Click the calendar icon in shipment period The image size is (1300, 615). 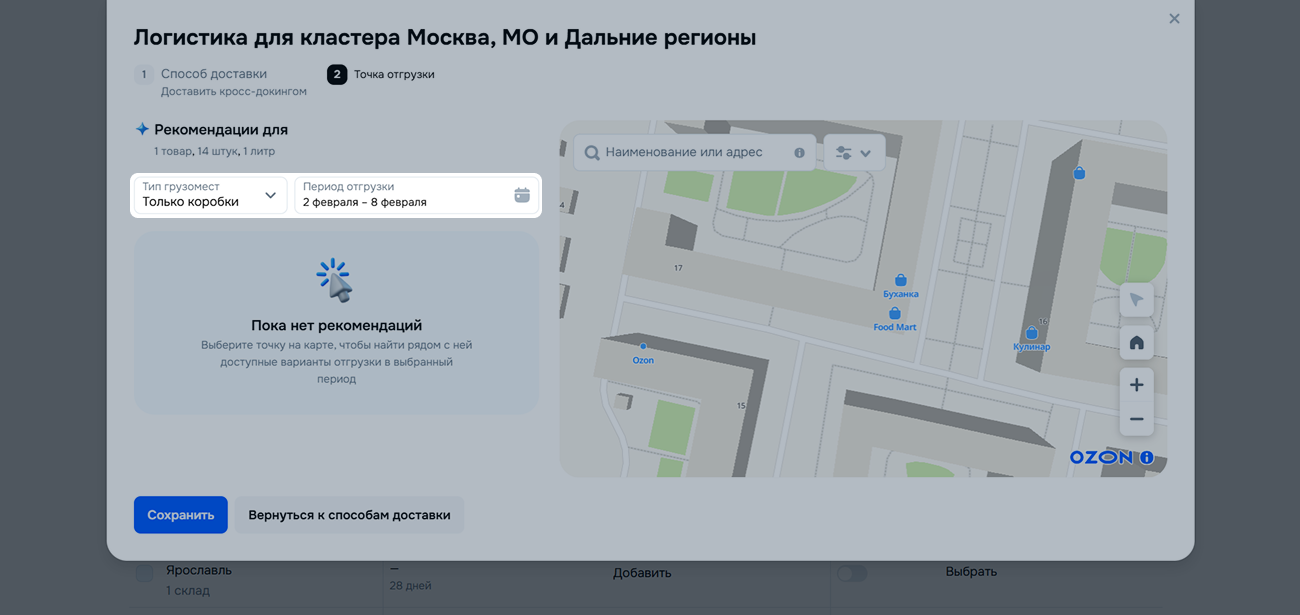coord(521,195)
